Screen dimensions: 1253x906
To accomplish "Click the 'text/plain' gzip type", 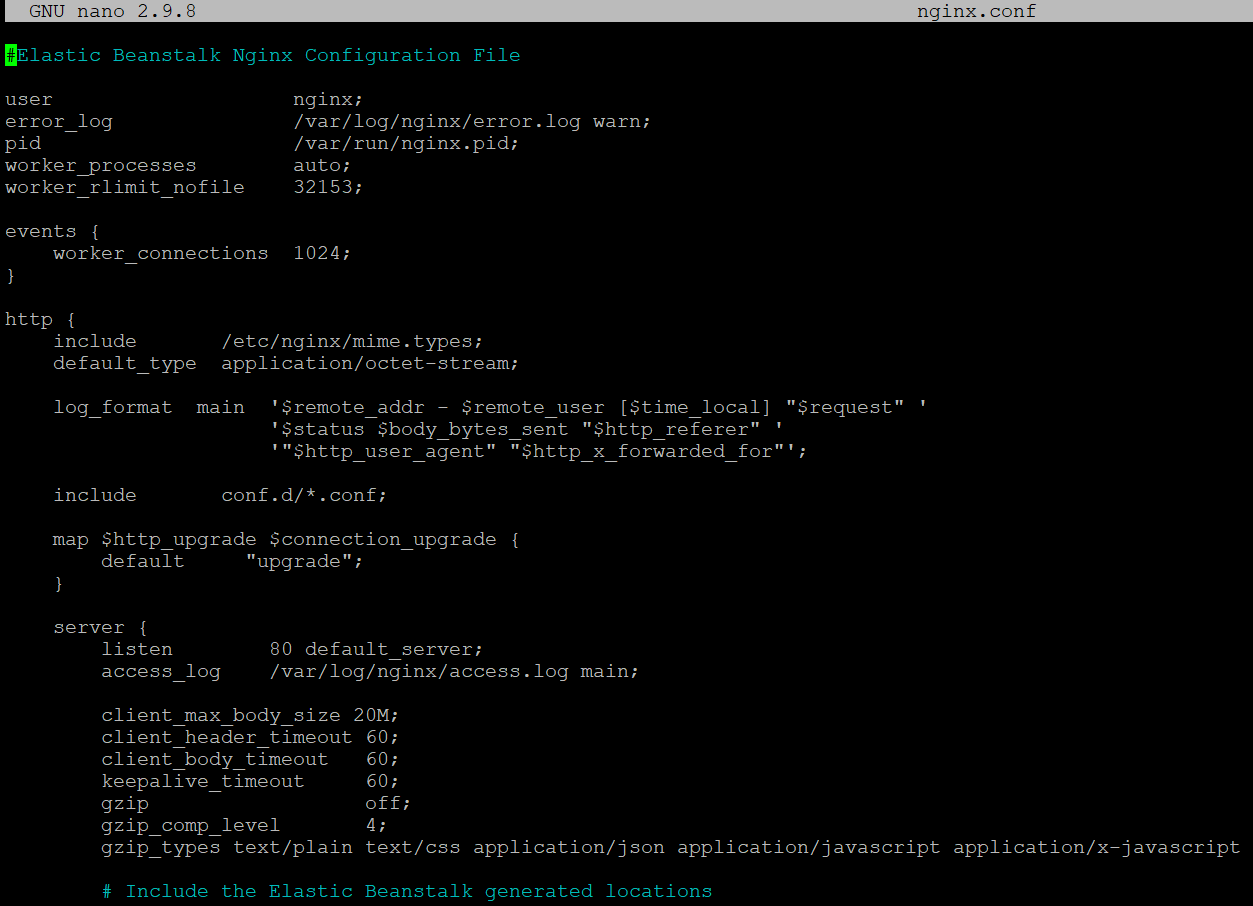I will point(293,847).
